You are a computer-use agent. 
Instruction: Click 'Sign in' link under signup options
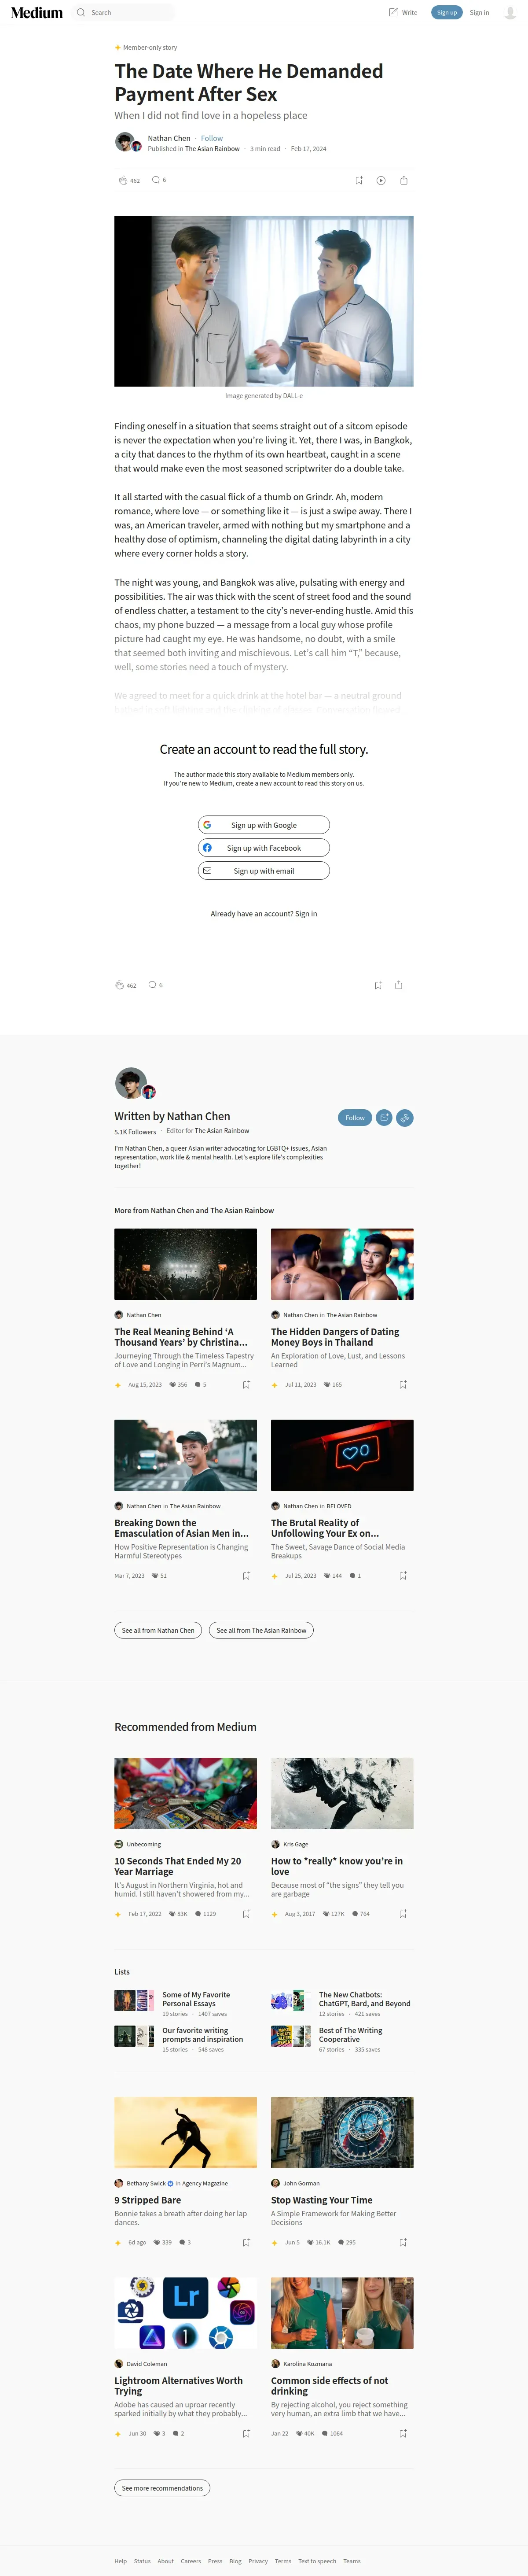306,914
